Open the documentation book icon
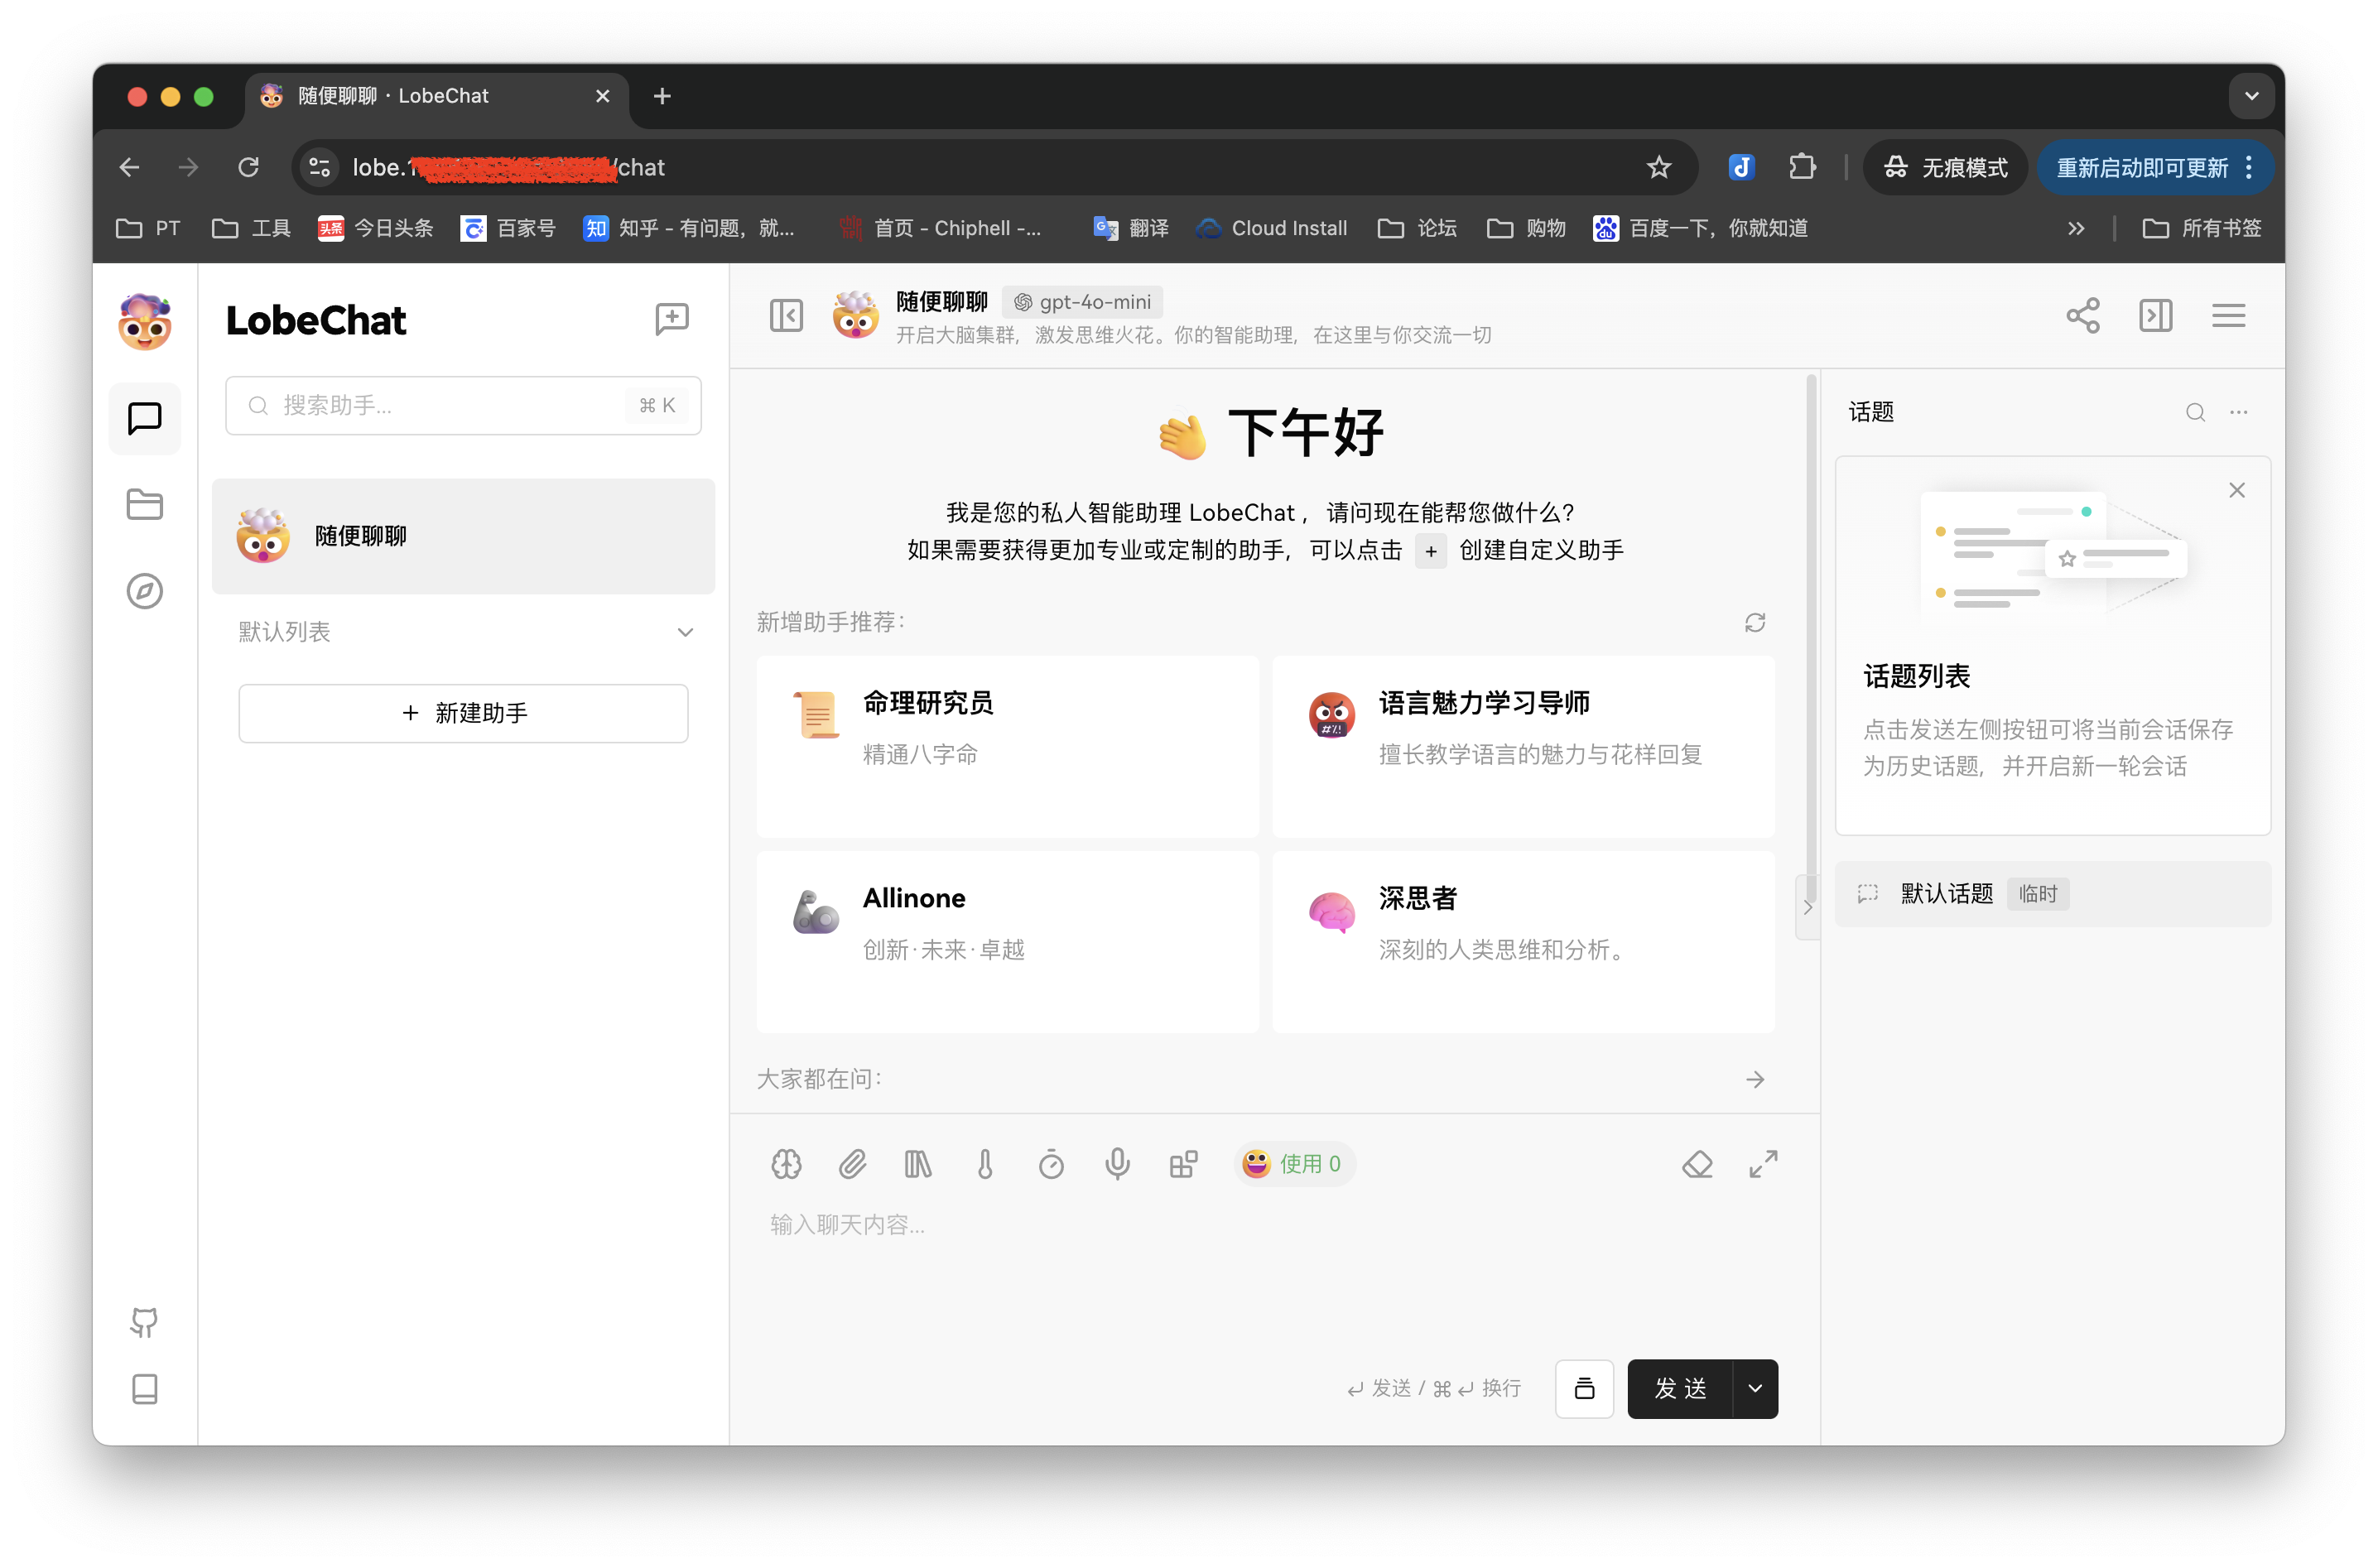Viewport: 2378px width, 1568px height. (x=145, y=1389)
